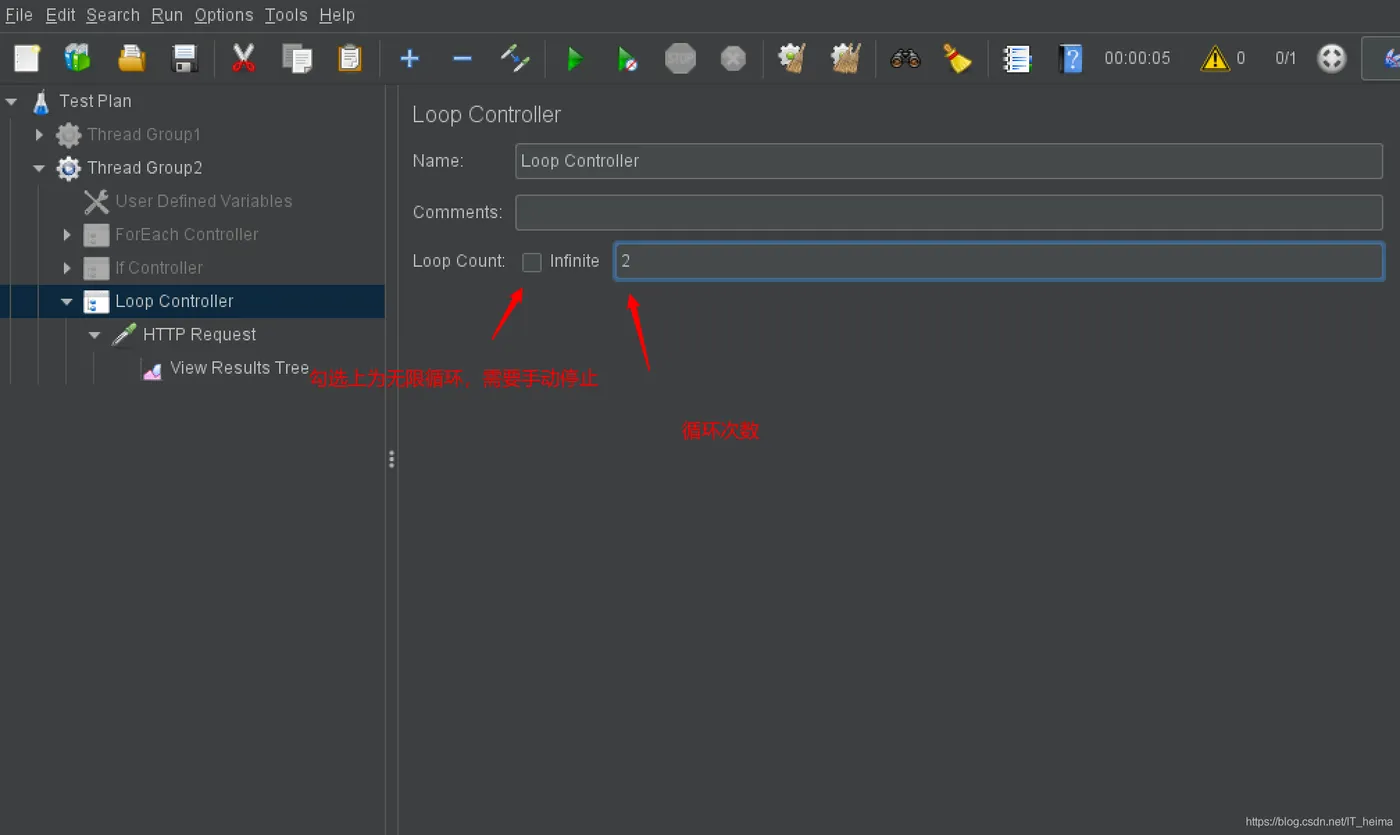This screenshot has width=1400, height=835.
Task: Select View Results Tree listener
Action: tap(240, 368)
